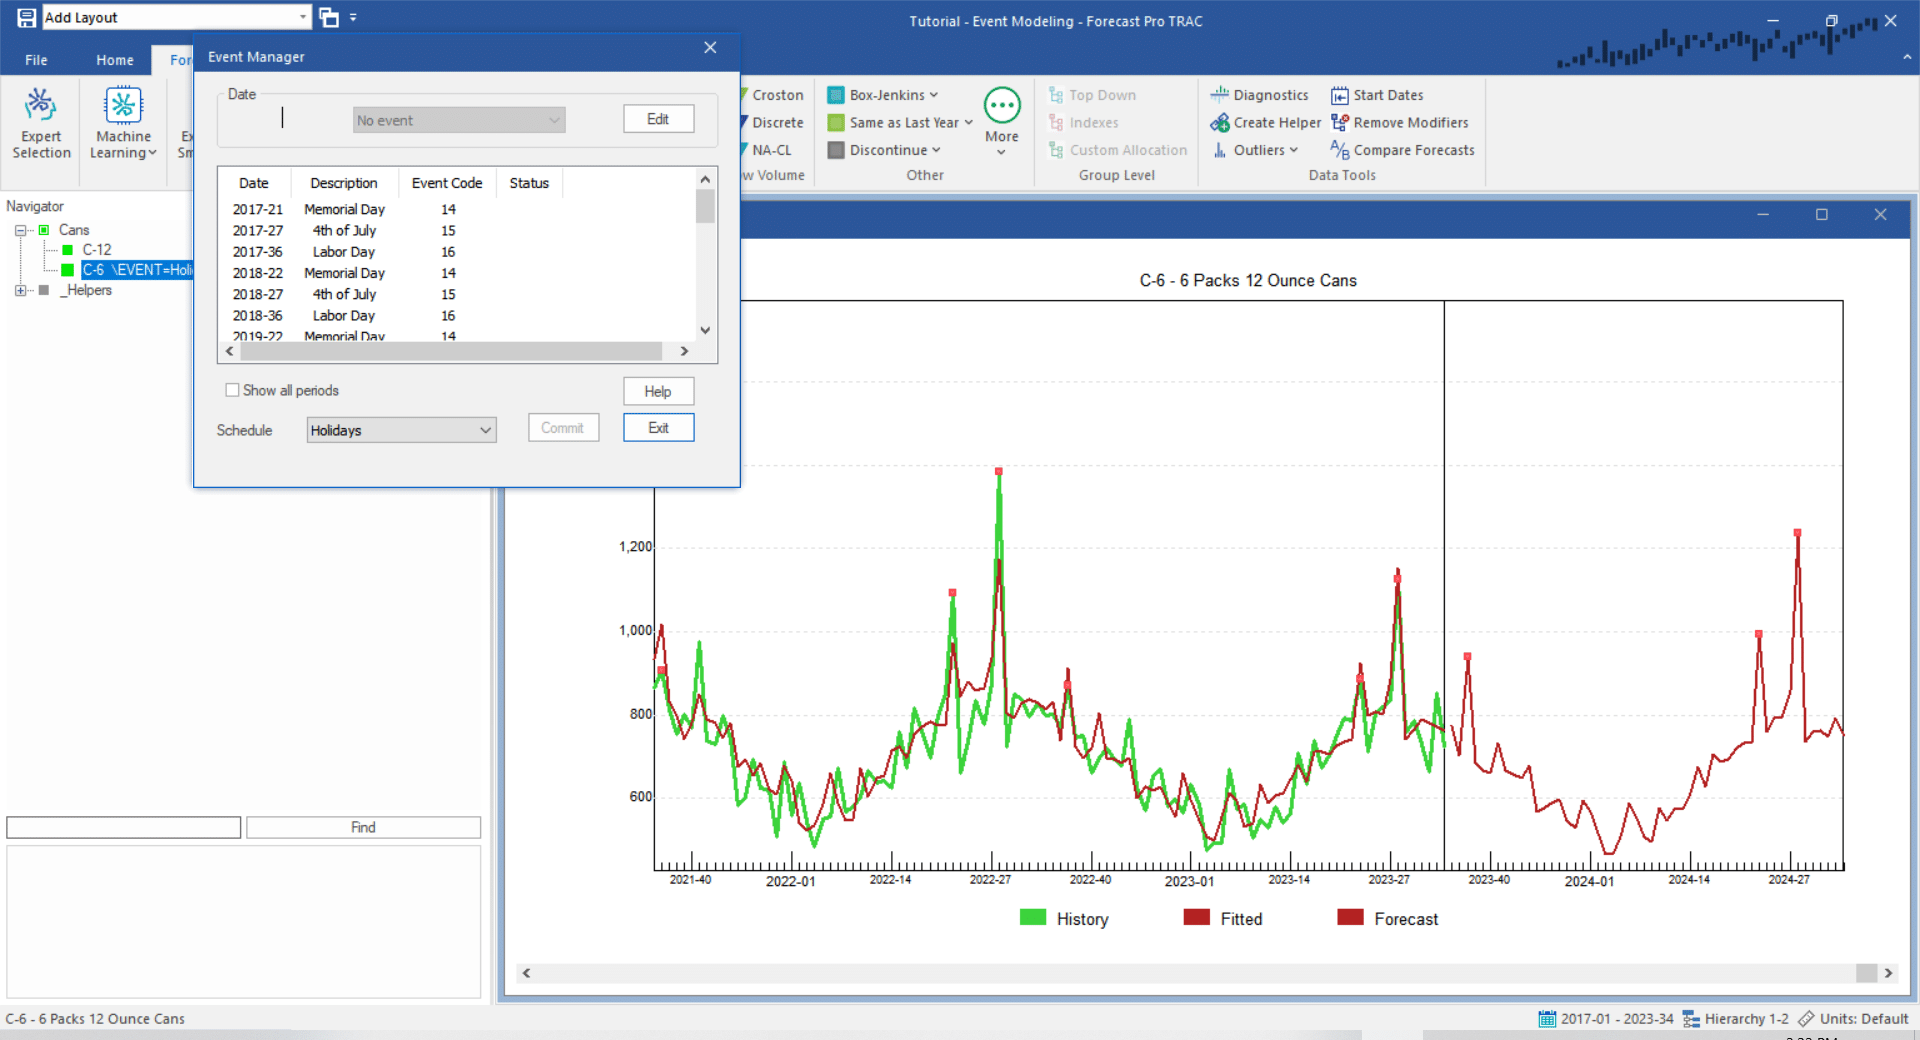Open the File menu tab
The height and width of the screenshot is (1040, 1920).
[36, 60]
